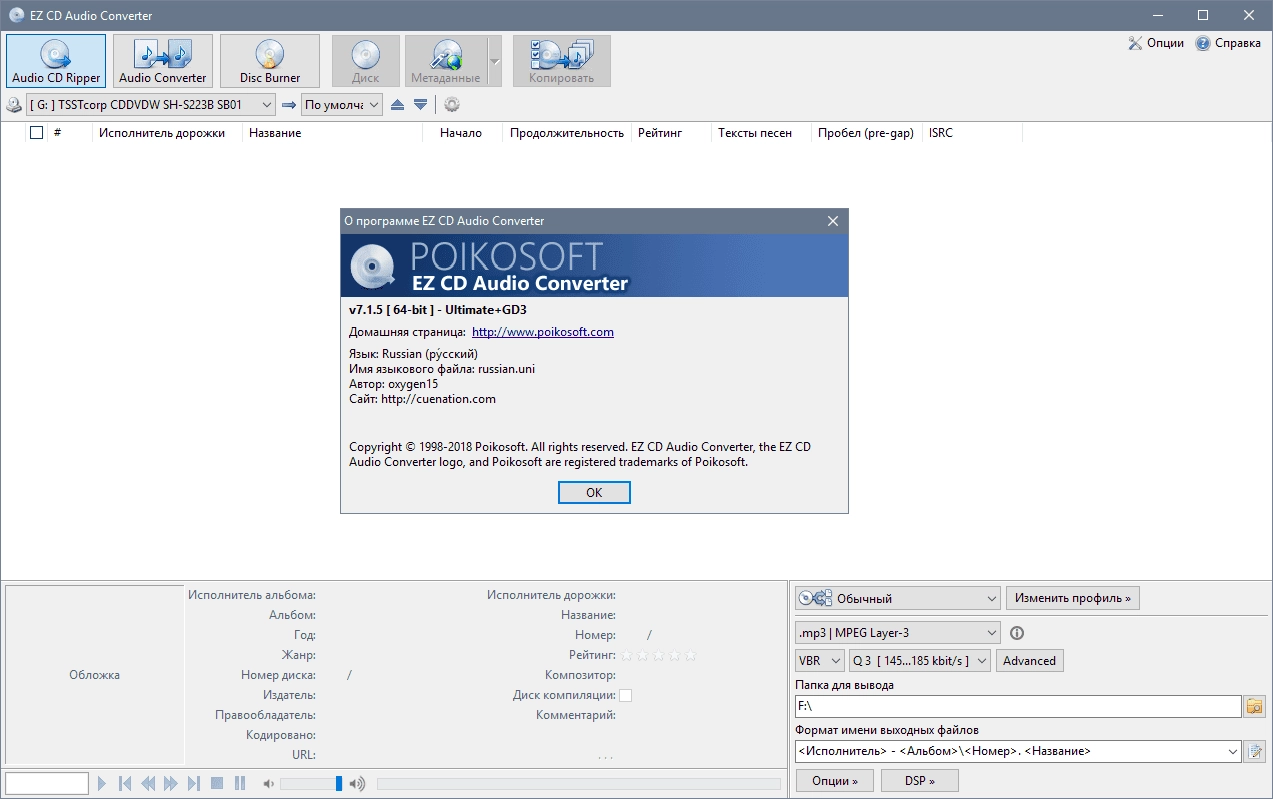Click the previous track button
Screen dimensions: 1273x799
pyautogui.click(x=126, y=783)
